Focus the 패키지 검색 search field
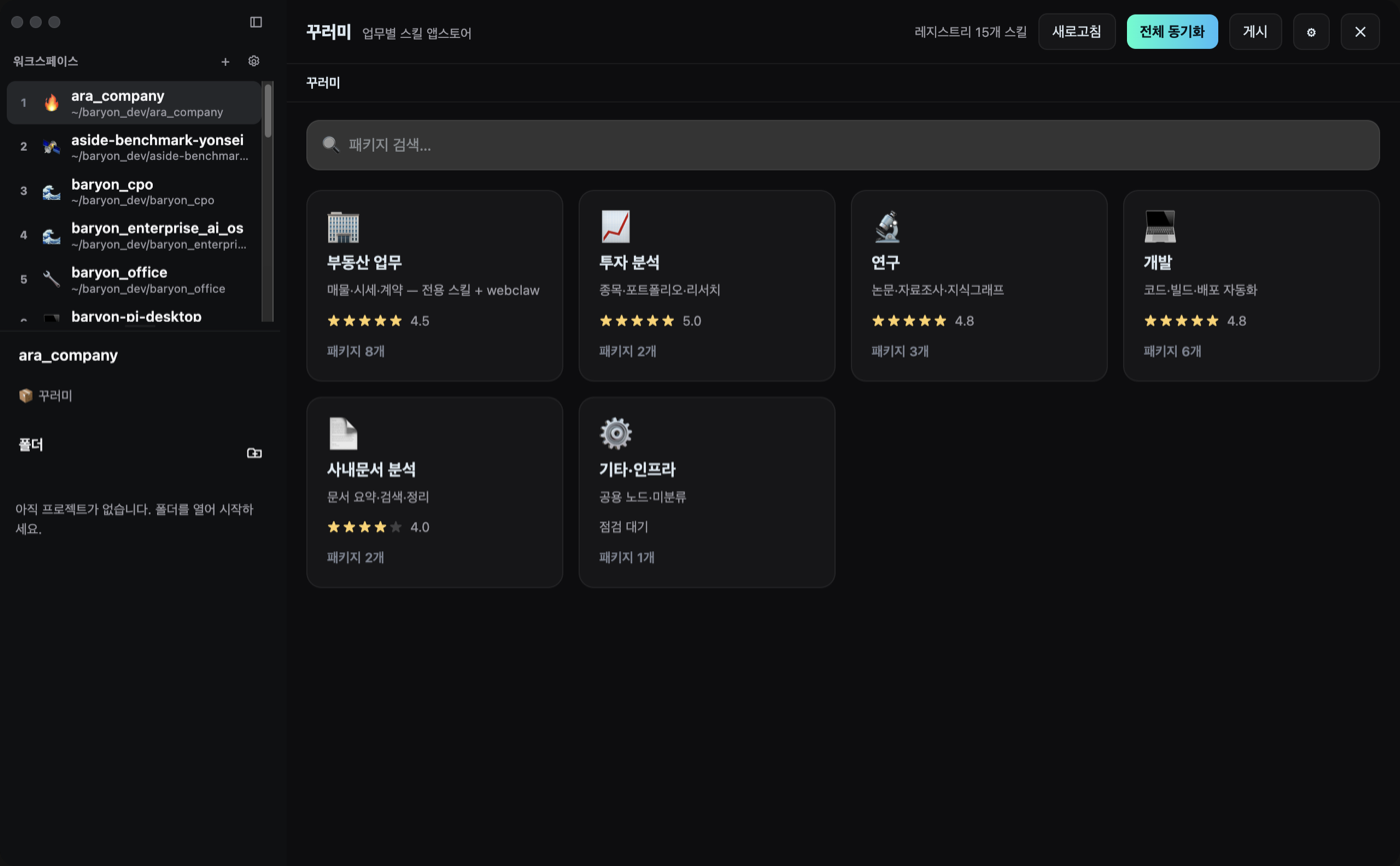Screen dimensions: 1400x866 click(x=843, y=145)
